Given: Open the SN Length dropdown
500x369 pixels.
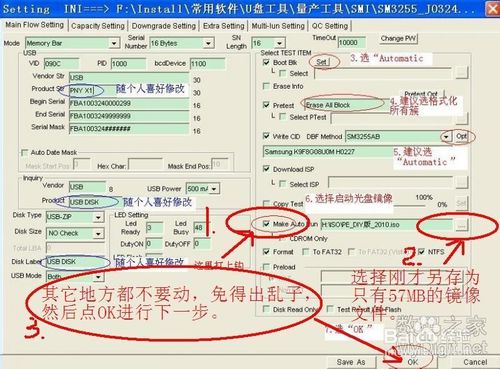Looking at the screenshot, I should click(x=280, y=43).
